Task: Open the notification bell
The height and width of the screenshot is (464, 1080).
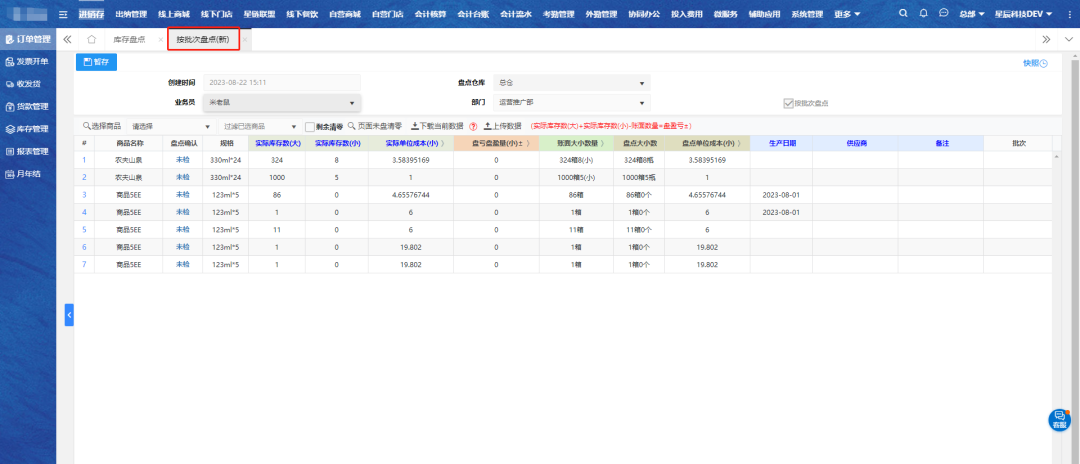Action: point(923,13)
